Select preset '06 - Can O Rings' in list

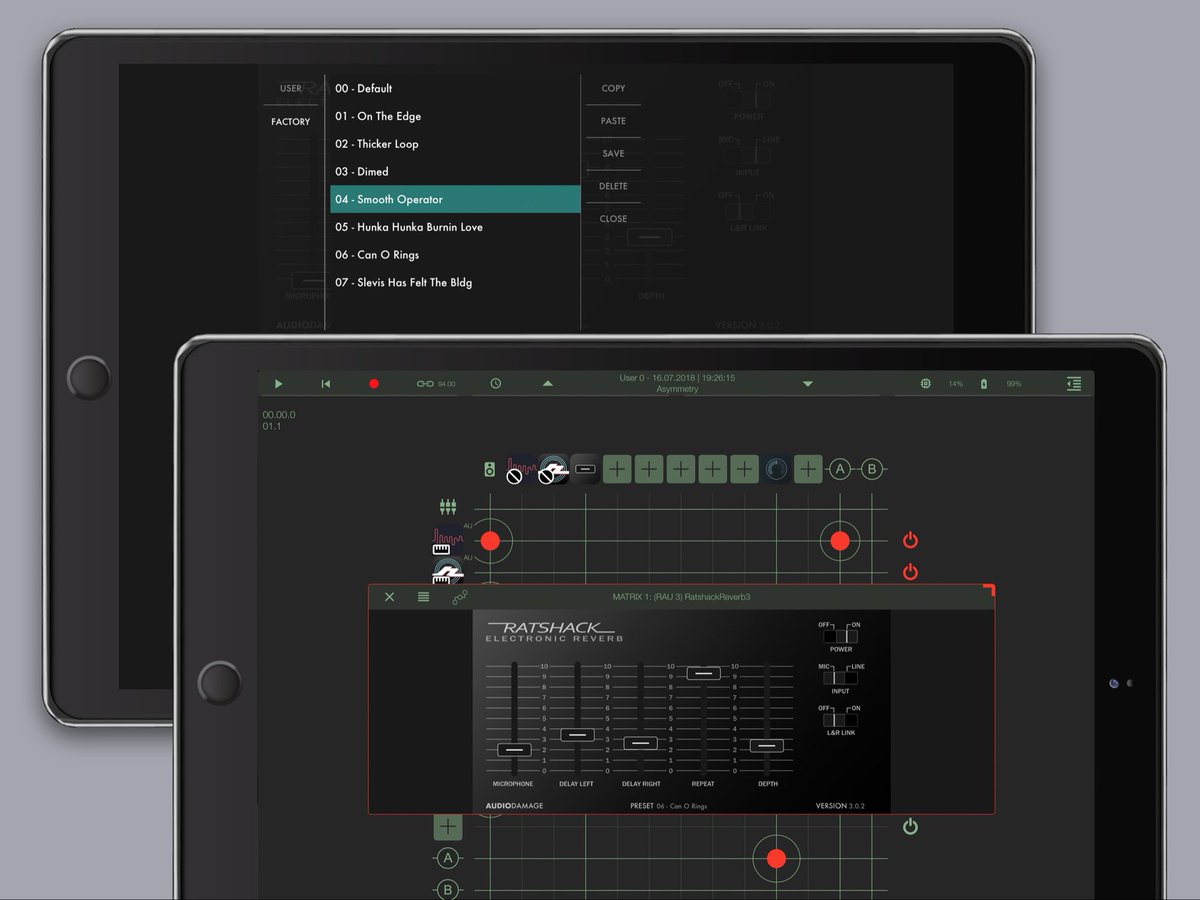pyautogui.click(x=455, y=255)
